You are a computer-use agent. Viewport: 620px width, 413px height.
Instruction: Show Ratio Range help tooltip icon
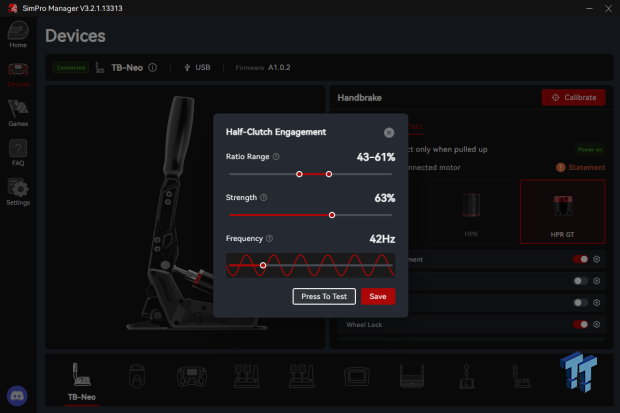click(276, 157)
